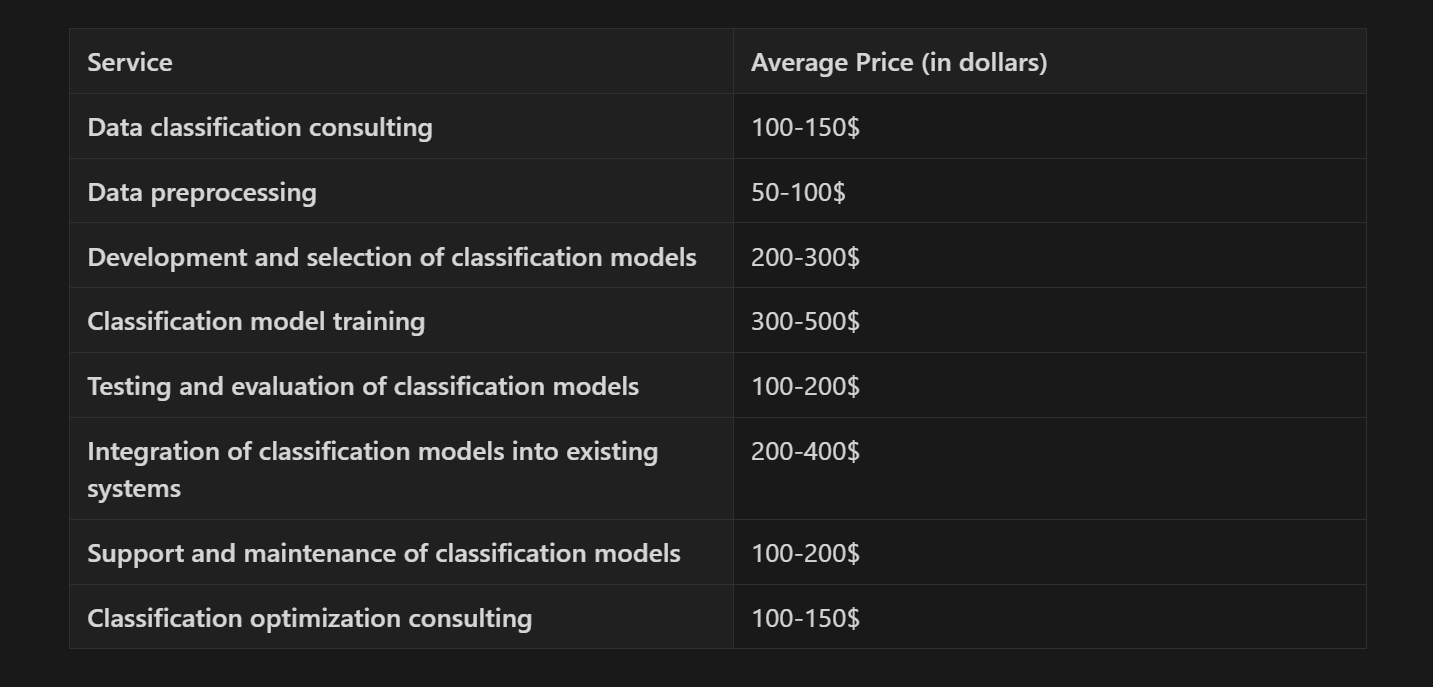Click the word systems in Integration row
The image size is (1433, 687).
[x=134, y=489]
